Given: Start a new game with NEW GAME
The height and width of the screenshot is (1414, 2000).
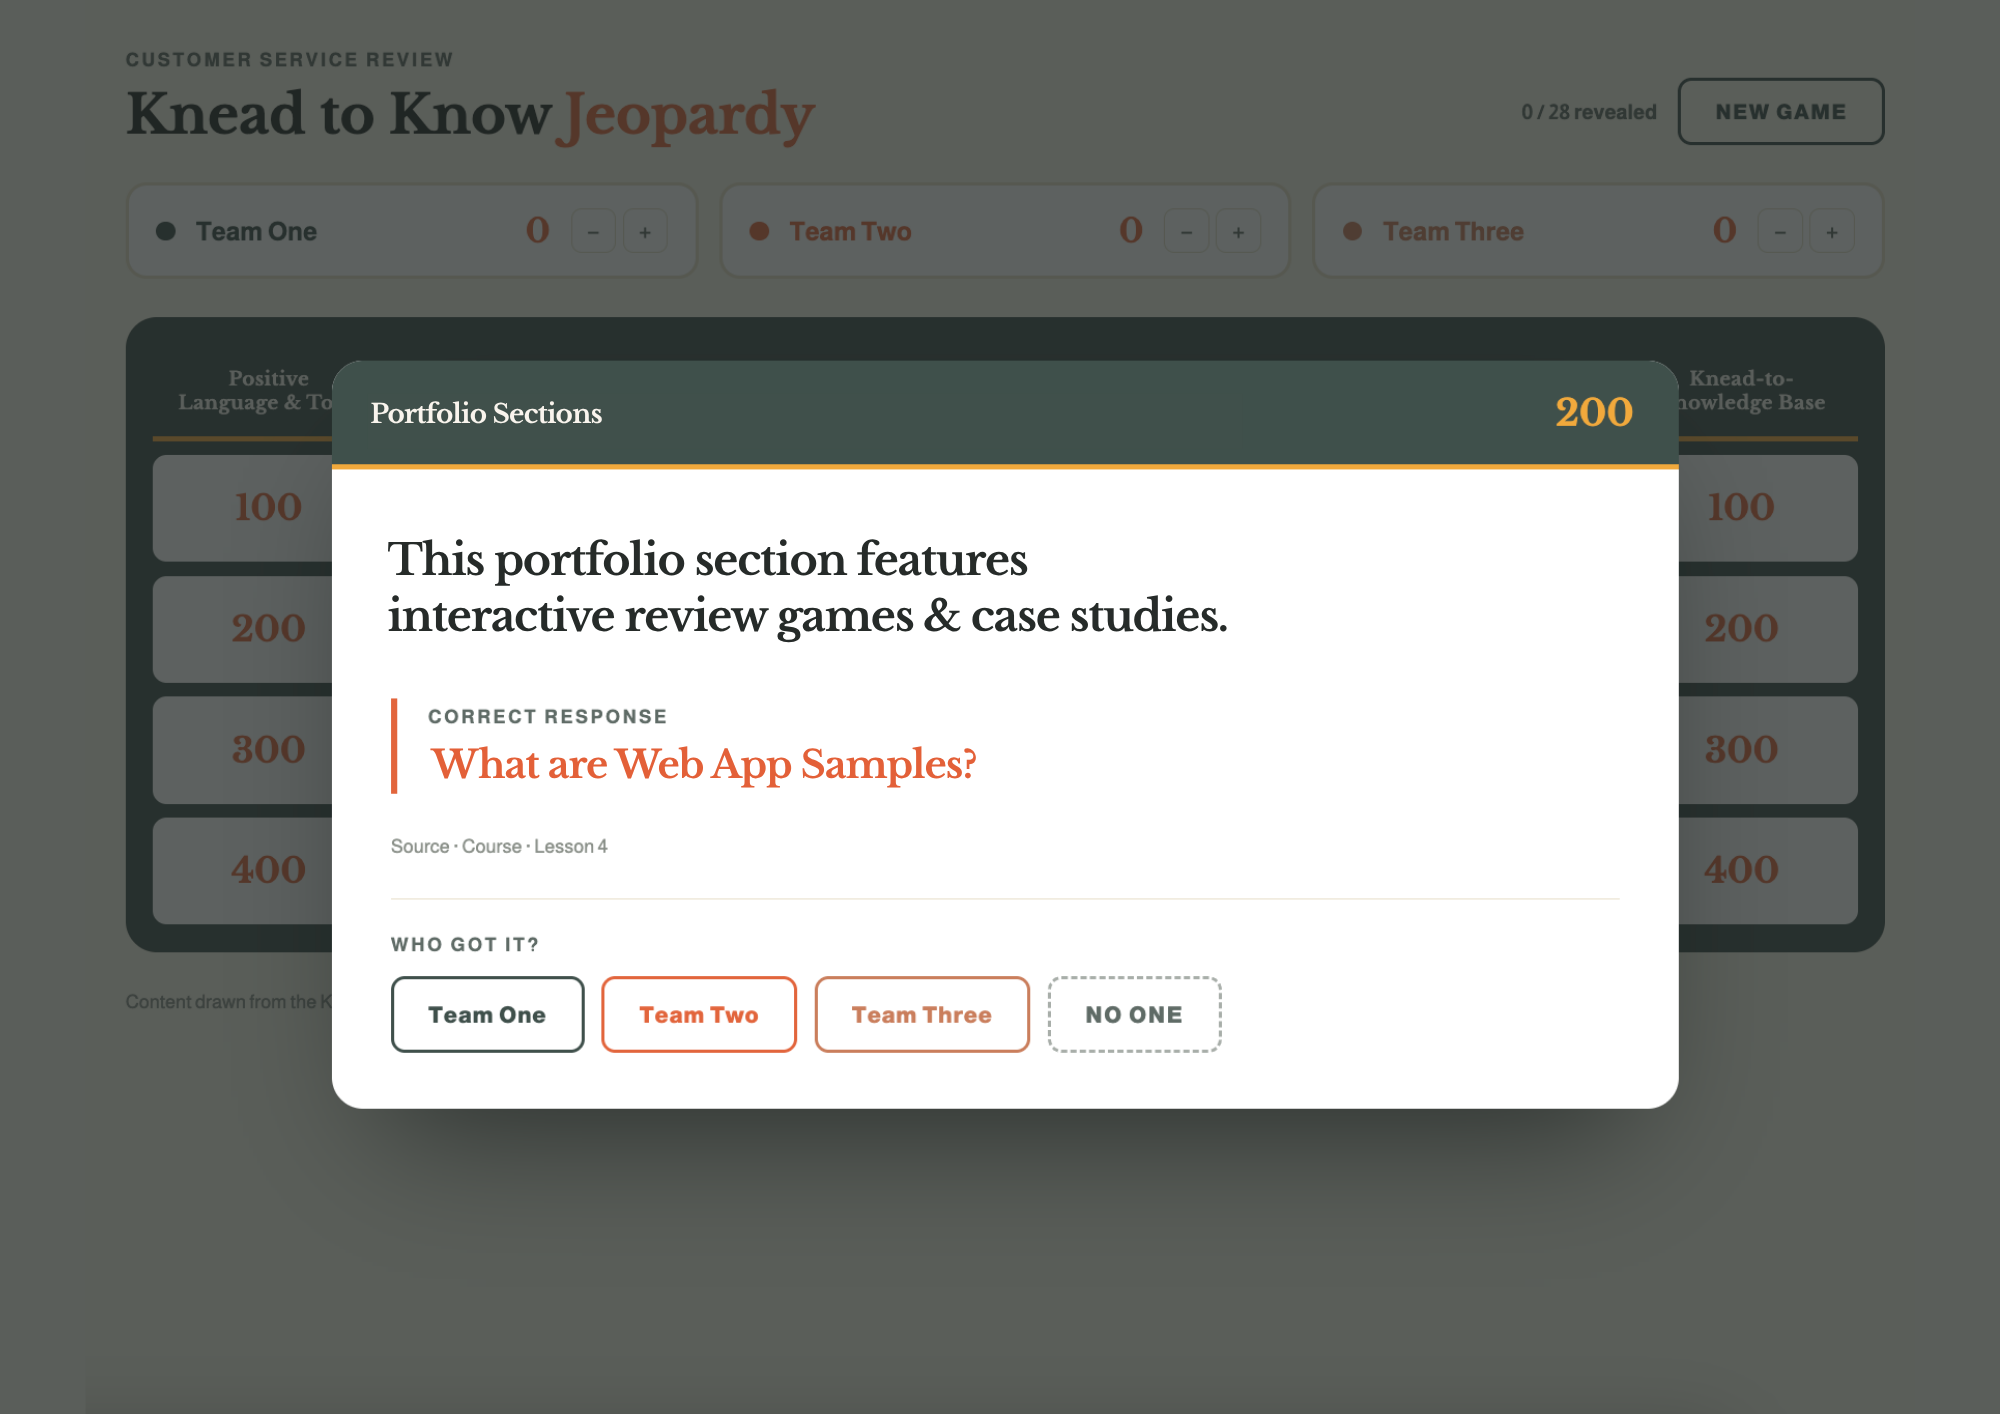Looking at the screenshot, I should click(x=1780, y=111).
